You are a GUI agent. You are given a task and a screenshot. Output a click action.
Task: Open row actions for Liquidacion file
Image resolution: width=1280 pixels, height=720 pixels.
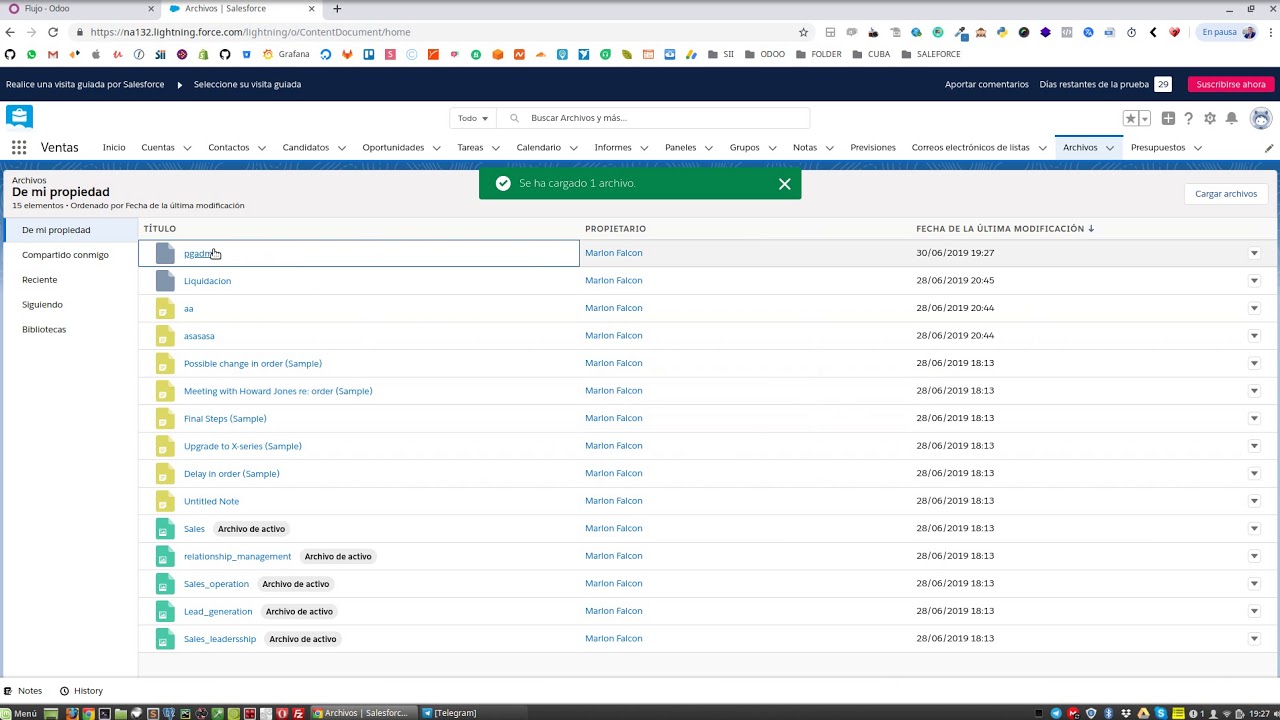(1254, 281)
